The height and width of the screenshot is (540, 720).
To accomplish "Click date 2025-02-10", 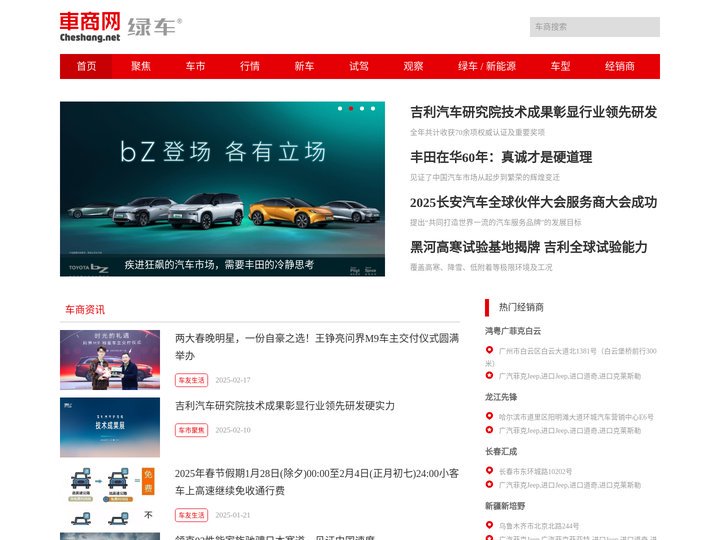I will point(233,430).
